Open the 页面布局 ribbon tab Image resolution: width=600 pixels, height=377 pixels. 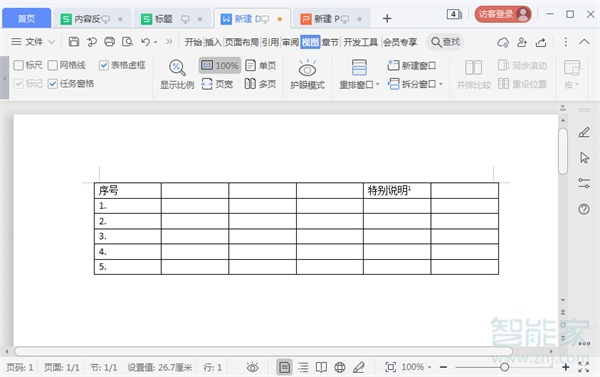241,42
